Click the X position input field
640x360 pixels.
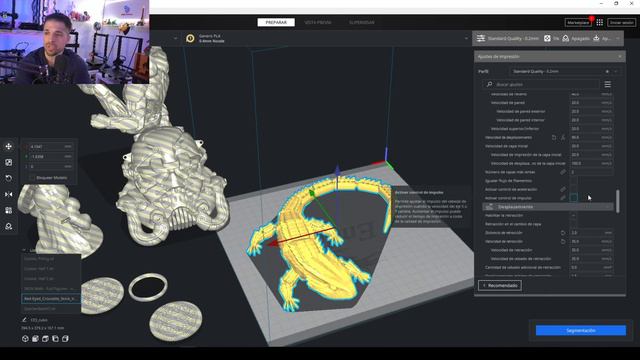click(x=51, y=147)
